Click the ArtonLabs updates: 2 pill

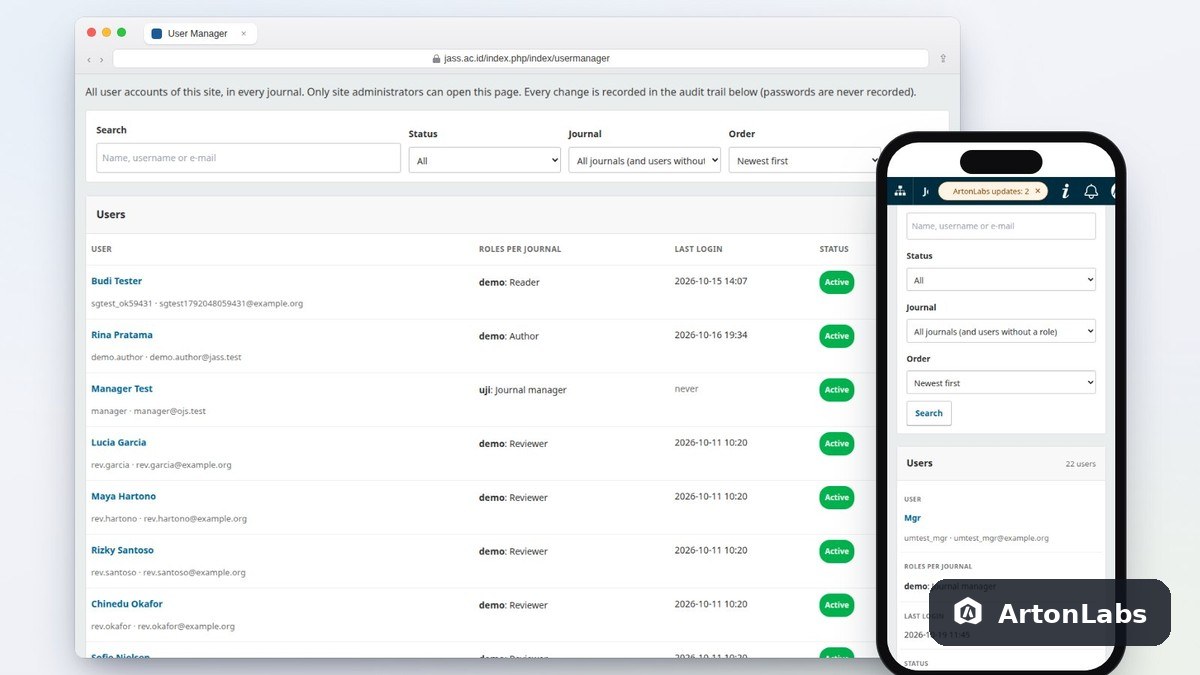point(991,191)
